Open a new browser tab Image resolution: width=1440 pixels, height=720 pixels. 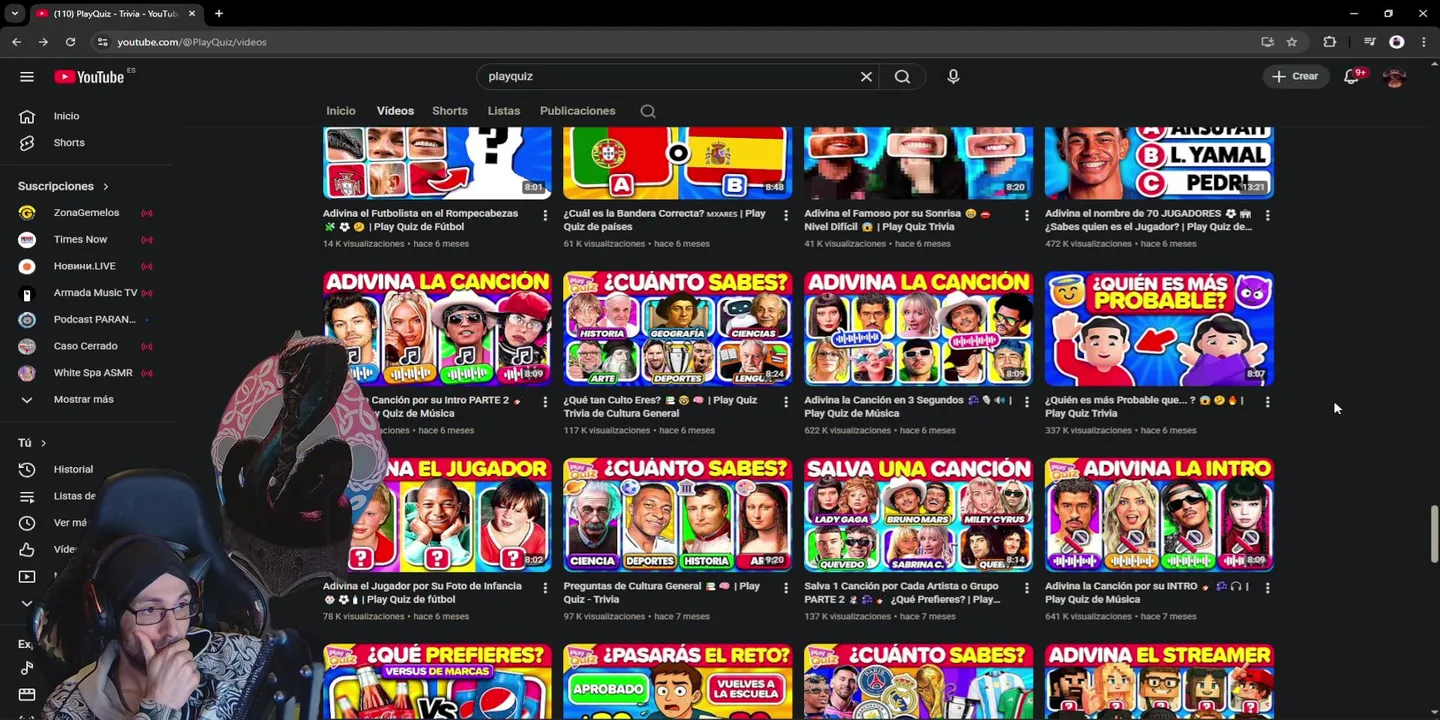(218, 13)
